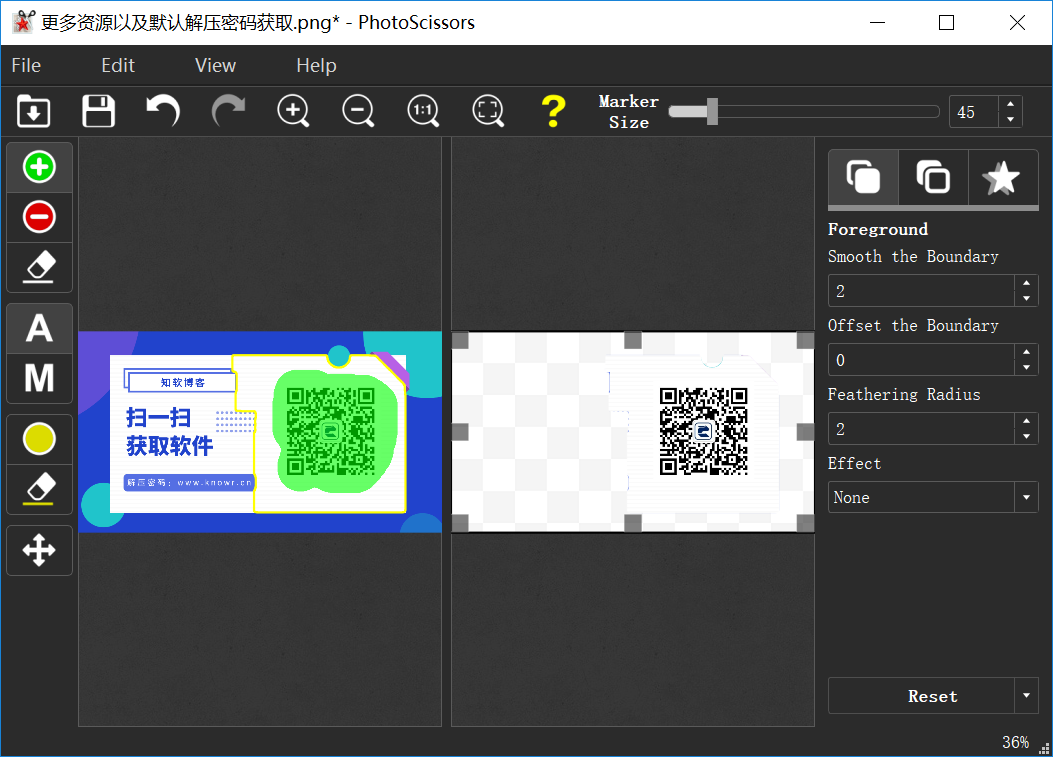Select the bottom-center crop handle on result preview
The width and height of the screenshot is (1053, 757).
coord(633,523)
